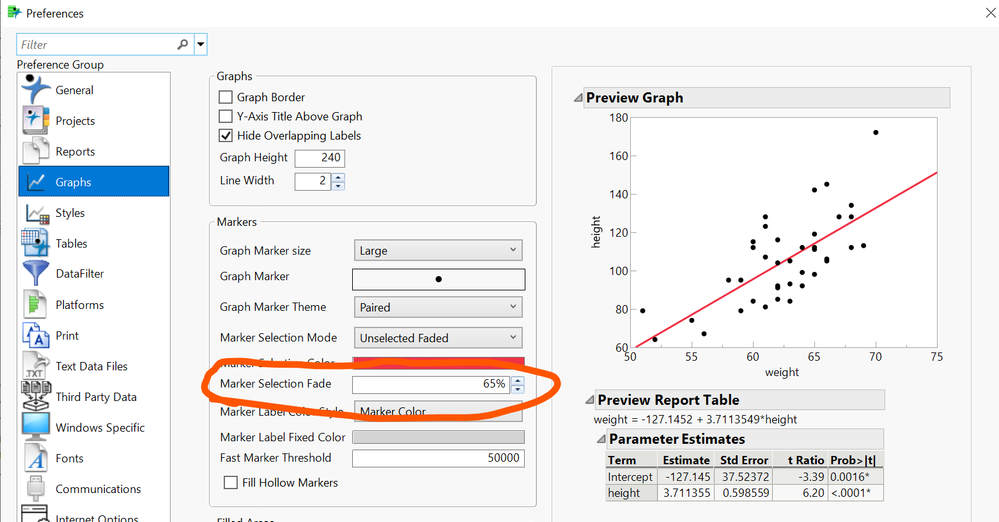Open the Graph Marker size dropdown
Image resolution: width=999 pixels, height=522 pixels.
click(438, 250)
